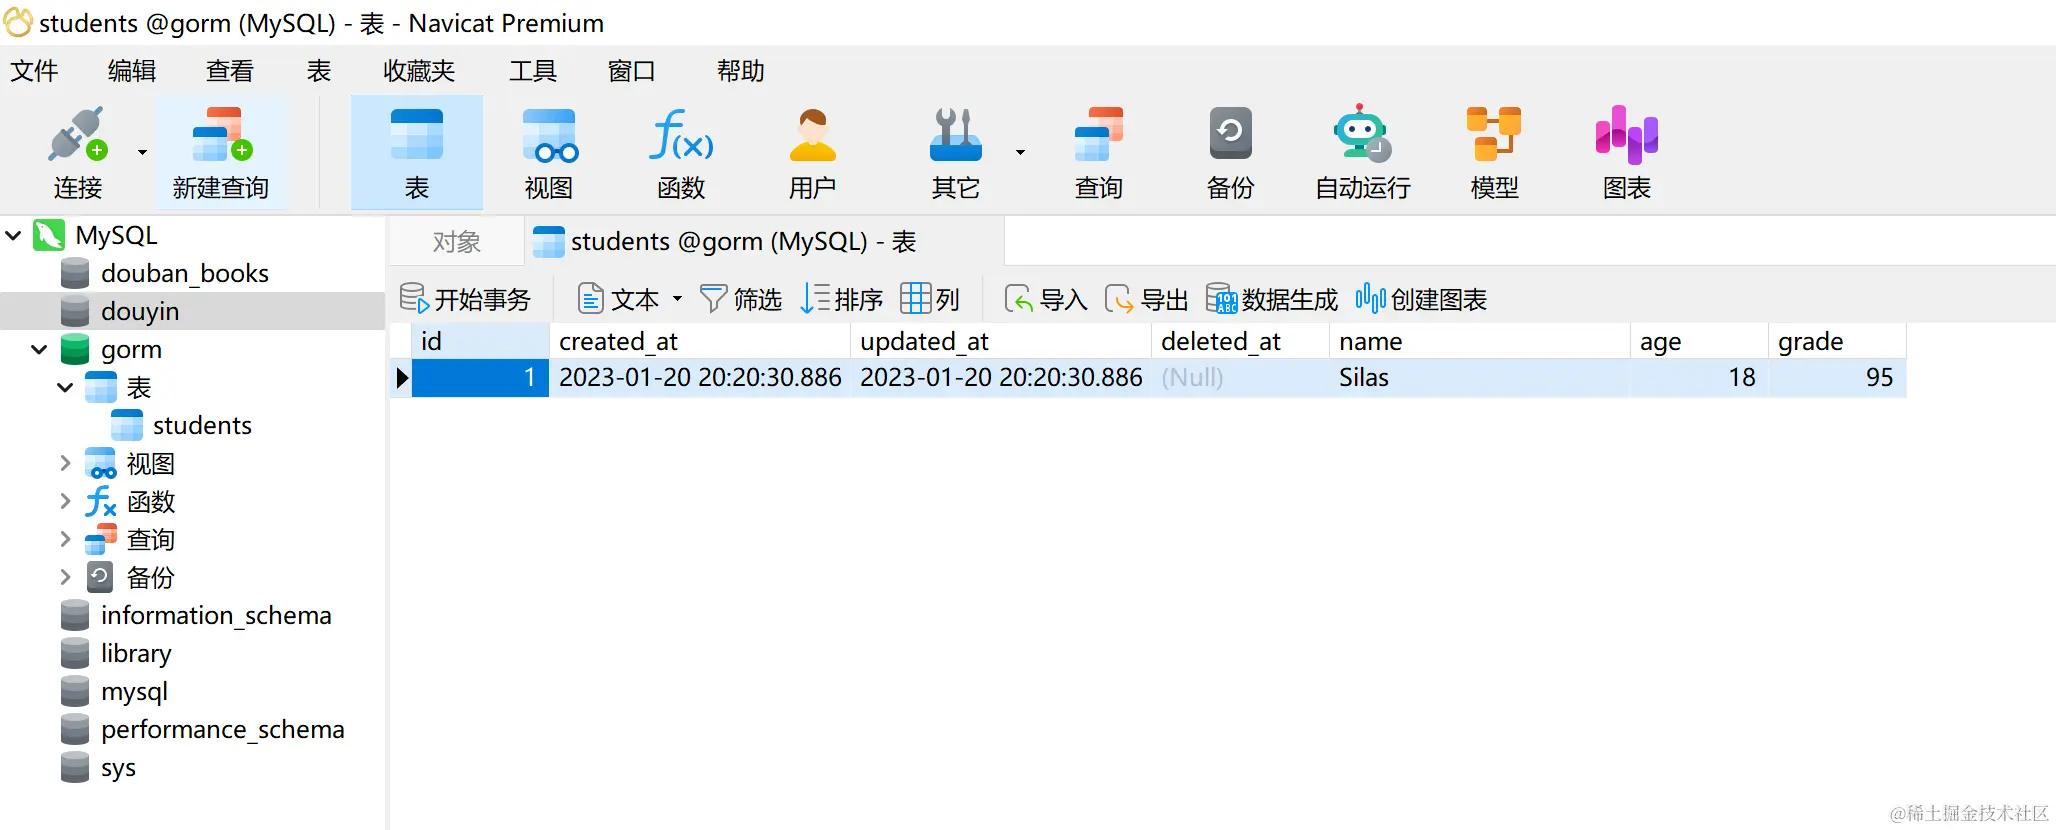
Task: Open the 备份 backup toolbar icon
Action: (1230, 152)
